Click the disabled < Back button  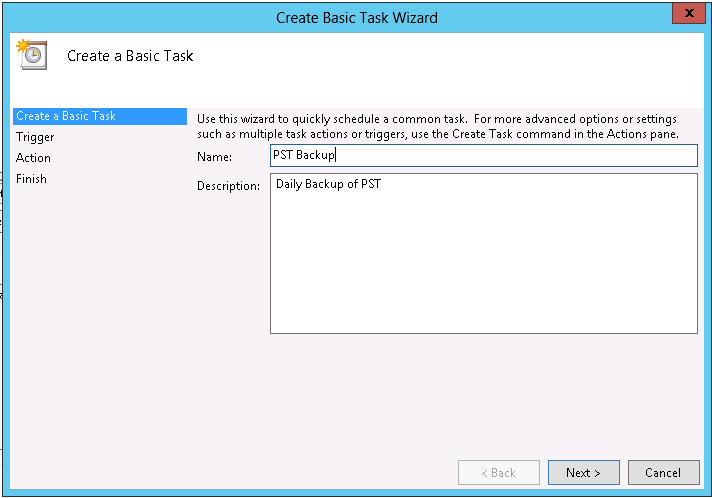pos(499,473)
